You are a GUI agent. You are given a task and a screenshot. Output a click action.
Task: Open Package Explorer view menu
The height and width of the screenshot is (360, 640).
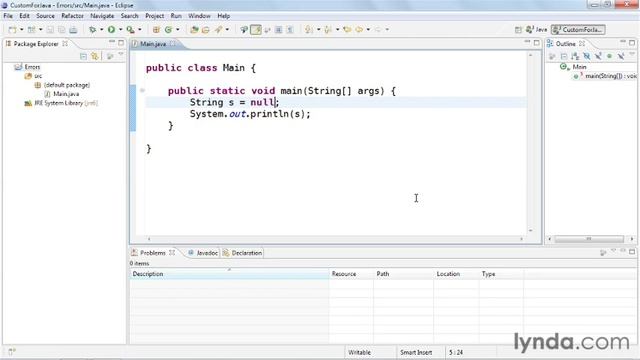click(x=121, y=55)
